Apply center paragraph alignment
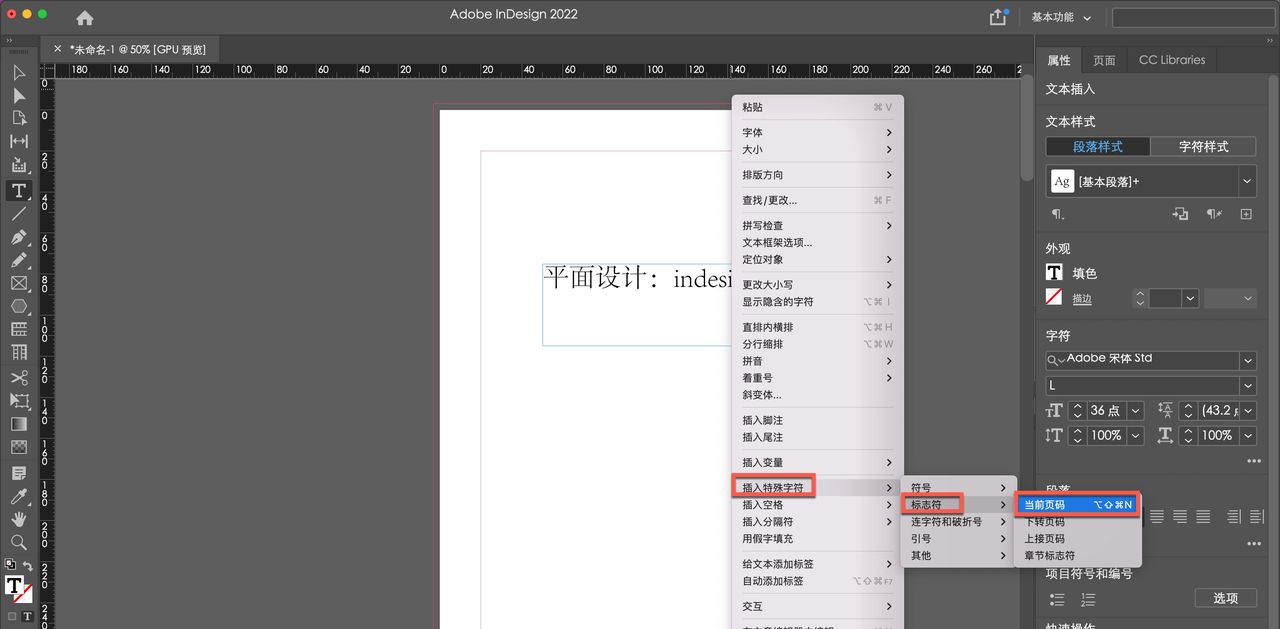 (1180, 516)
